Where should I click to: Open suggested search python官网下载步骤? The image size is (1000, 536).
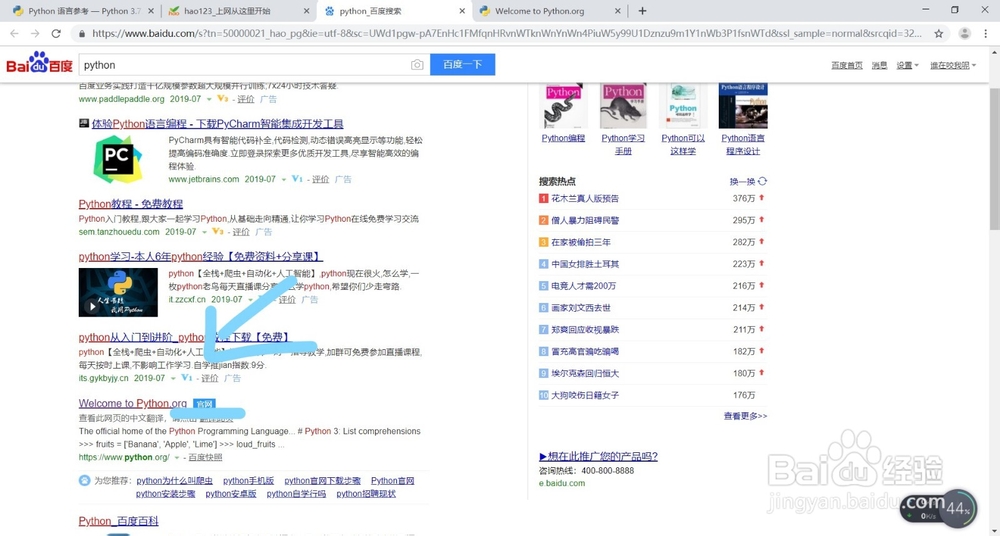tap(322, 480)
